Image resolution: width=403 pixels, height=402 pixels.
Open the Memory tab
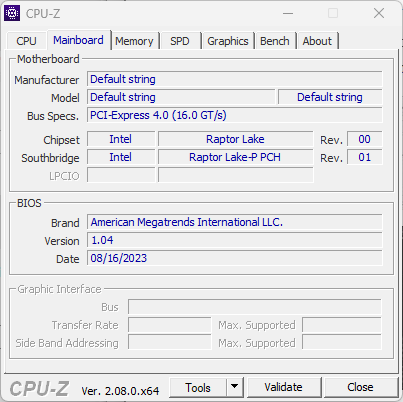click(x=134, y=41)
